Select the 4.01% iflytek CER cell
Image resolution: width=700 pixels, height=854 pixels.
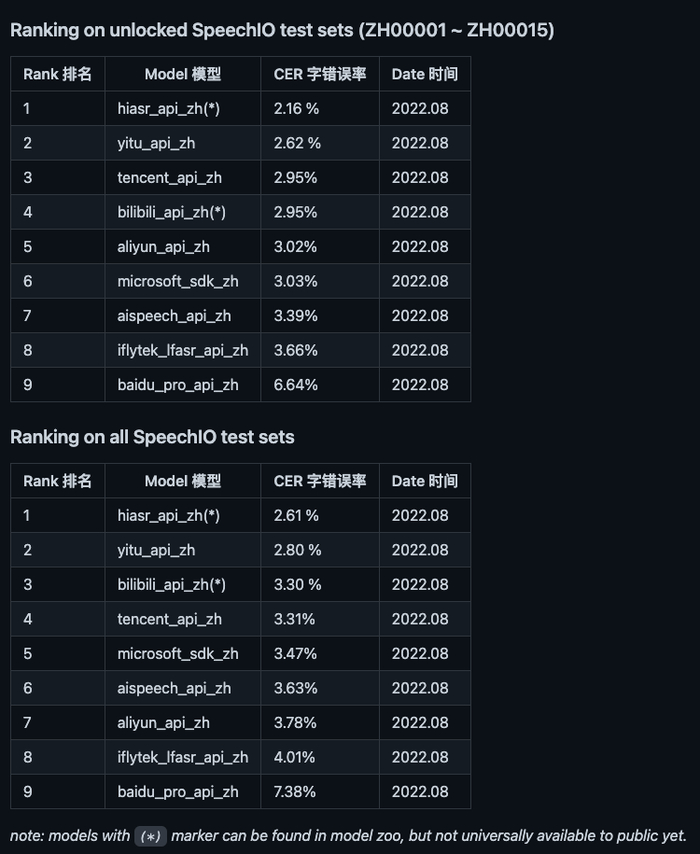(295, 757)
